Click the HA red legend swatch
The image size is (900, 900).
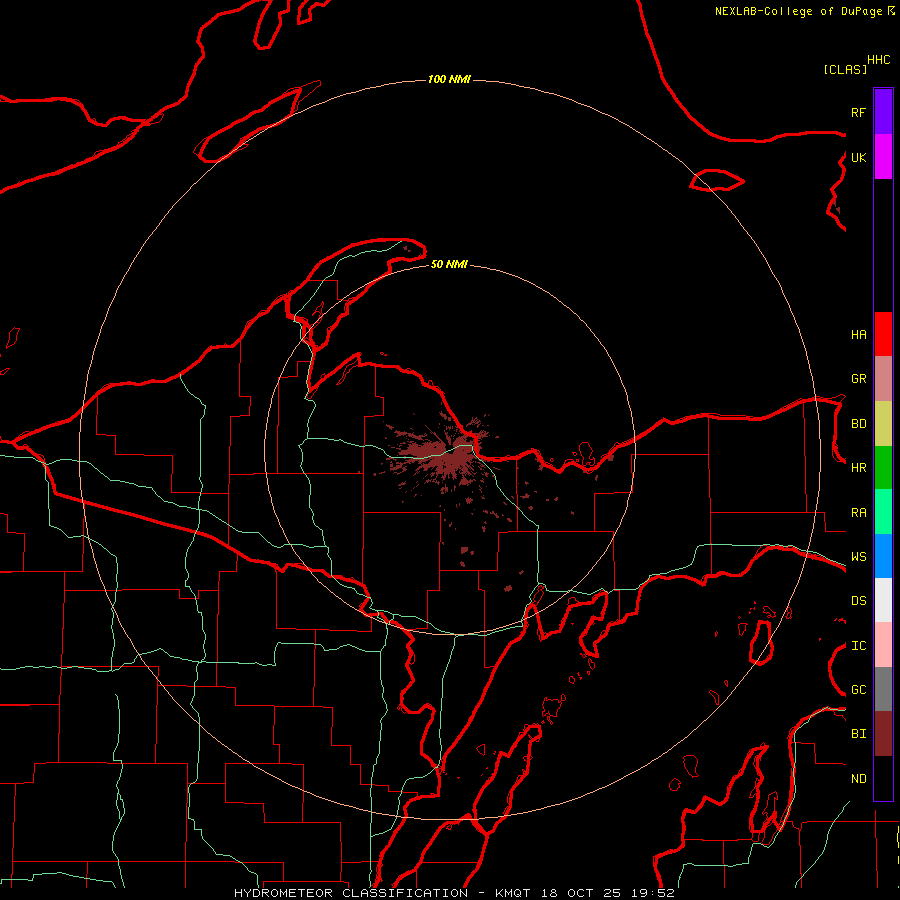tap(883, 334)
